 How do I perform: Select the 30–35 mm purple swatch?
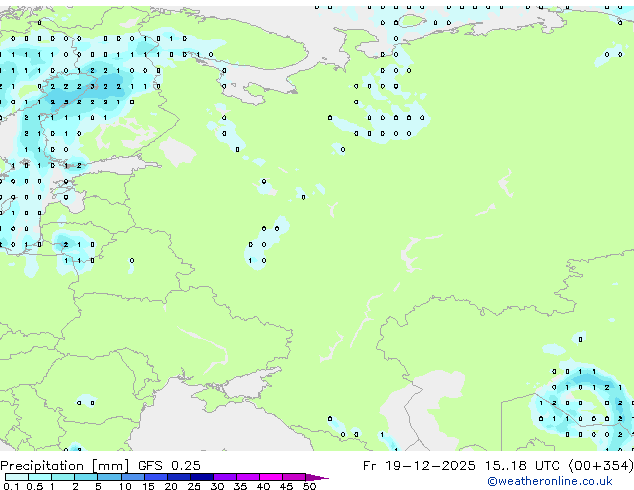pyautogui.click(x=224, y=477)
